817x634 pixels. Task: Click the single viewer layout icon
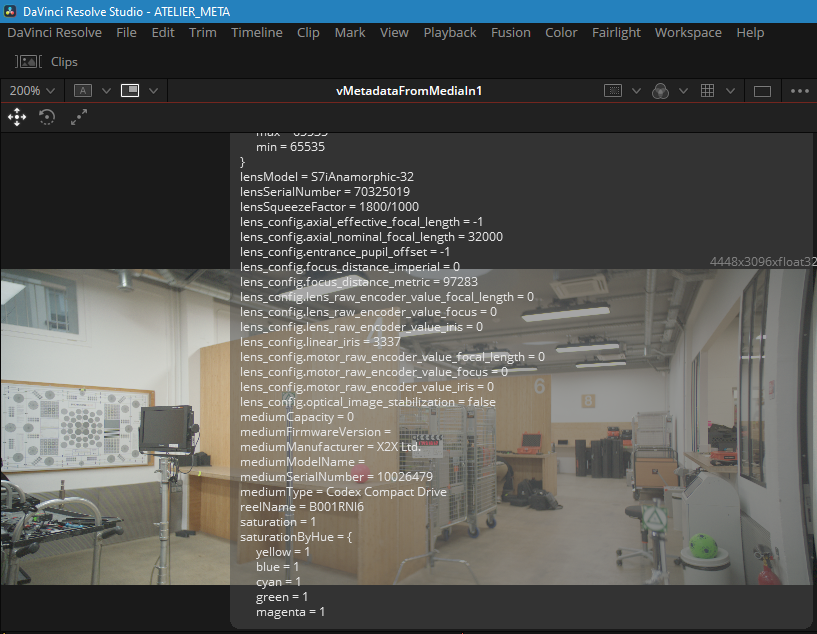point(762,90)
